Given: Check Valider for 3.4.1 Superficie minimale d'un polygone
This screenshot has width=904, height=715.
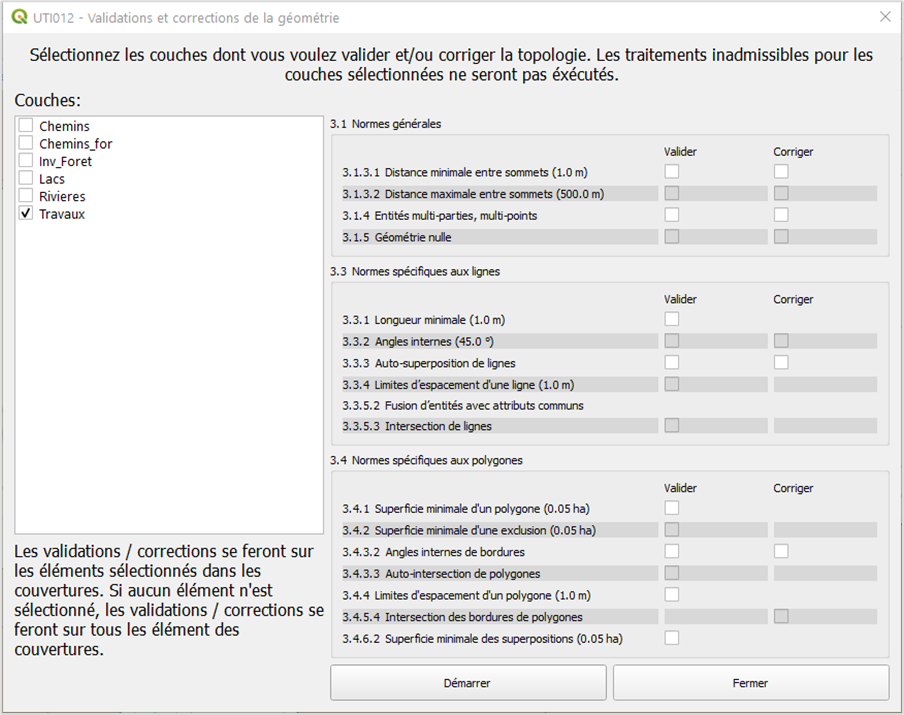Looking at the screenshot, I should (672, 508).
